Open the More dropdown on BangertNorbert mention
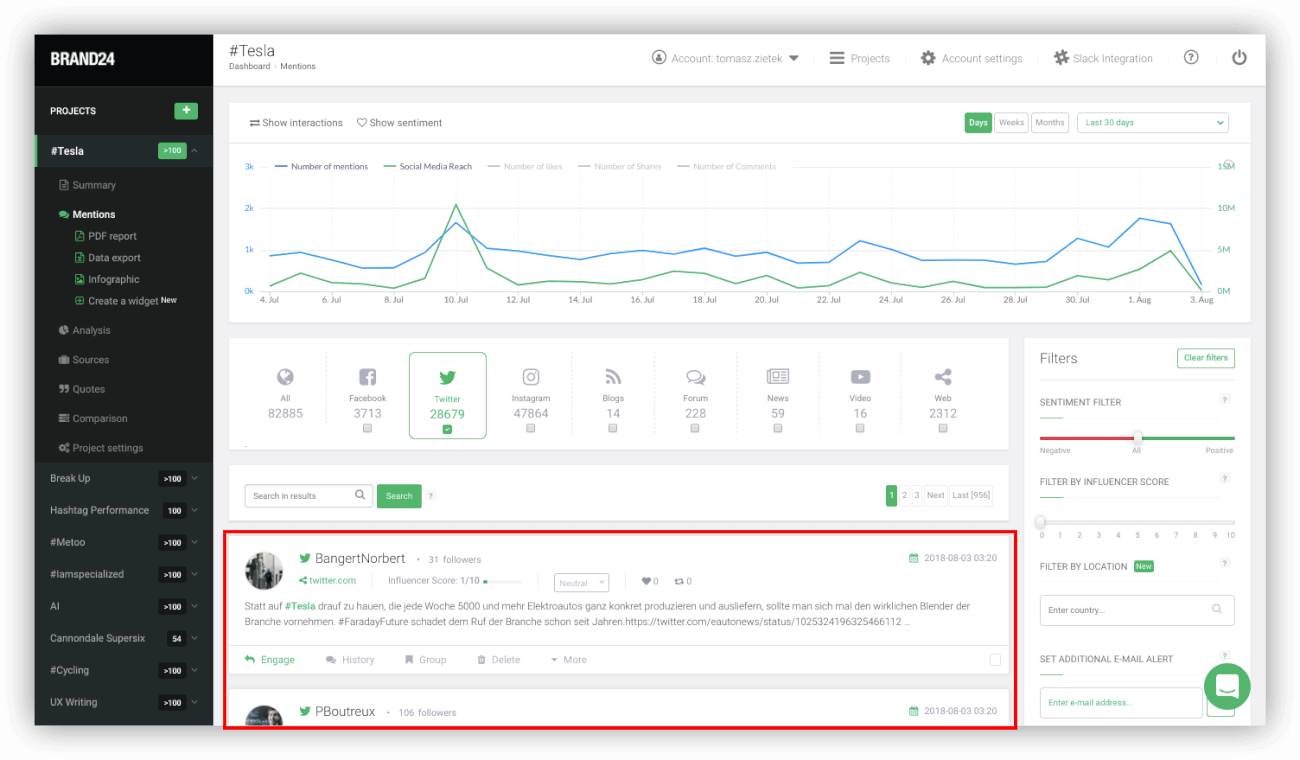 tap(569, 660)
